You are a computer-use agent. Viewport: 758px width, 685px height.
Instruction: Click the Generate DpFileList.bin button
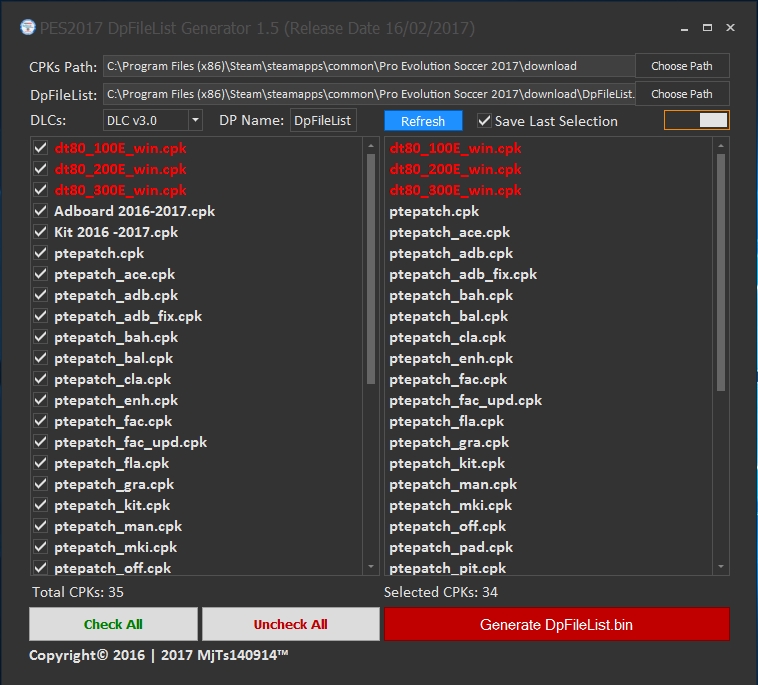click(x=556, y=624)
